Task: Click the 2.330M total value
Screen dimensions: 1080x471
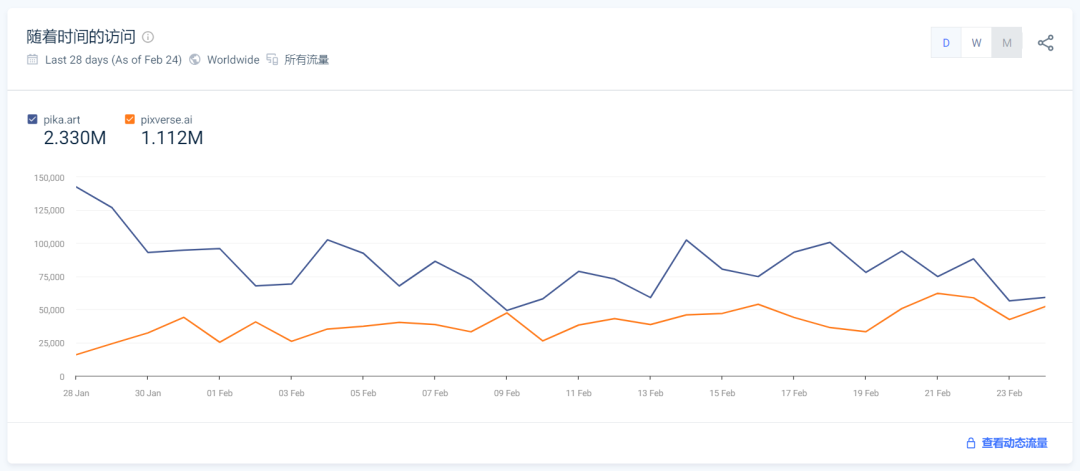Action: pyautogui.click(x=74, y=138)
